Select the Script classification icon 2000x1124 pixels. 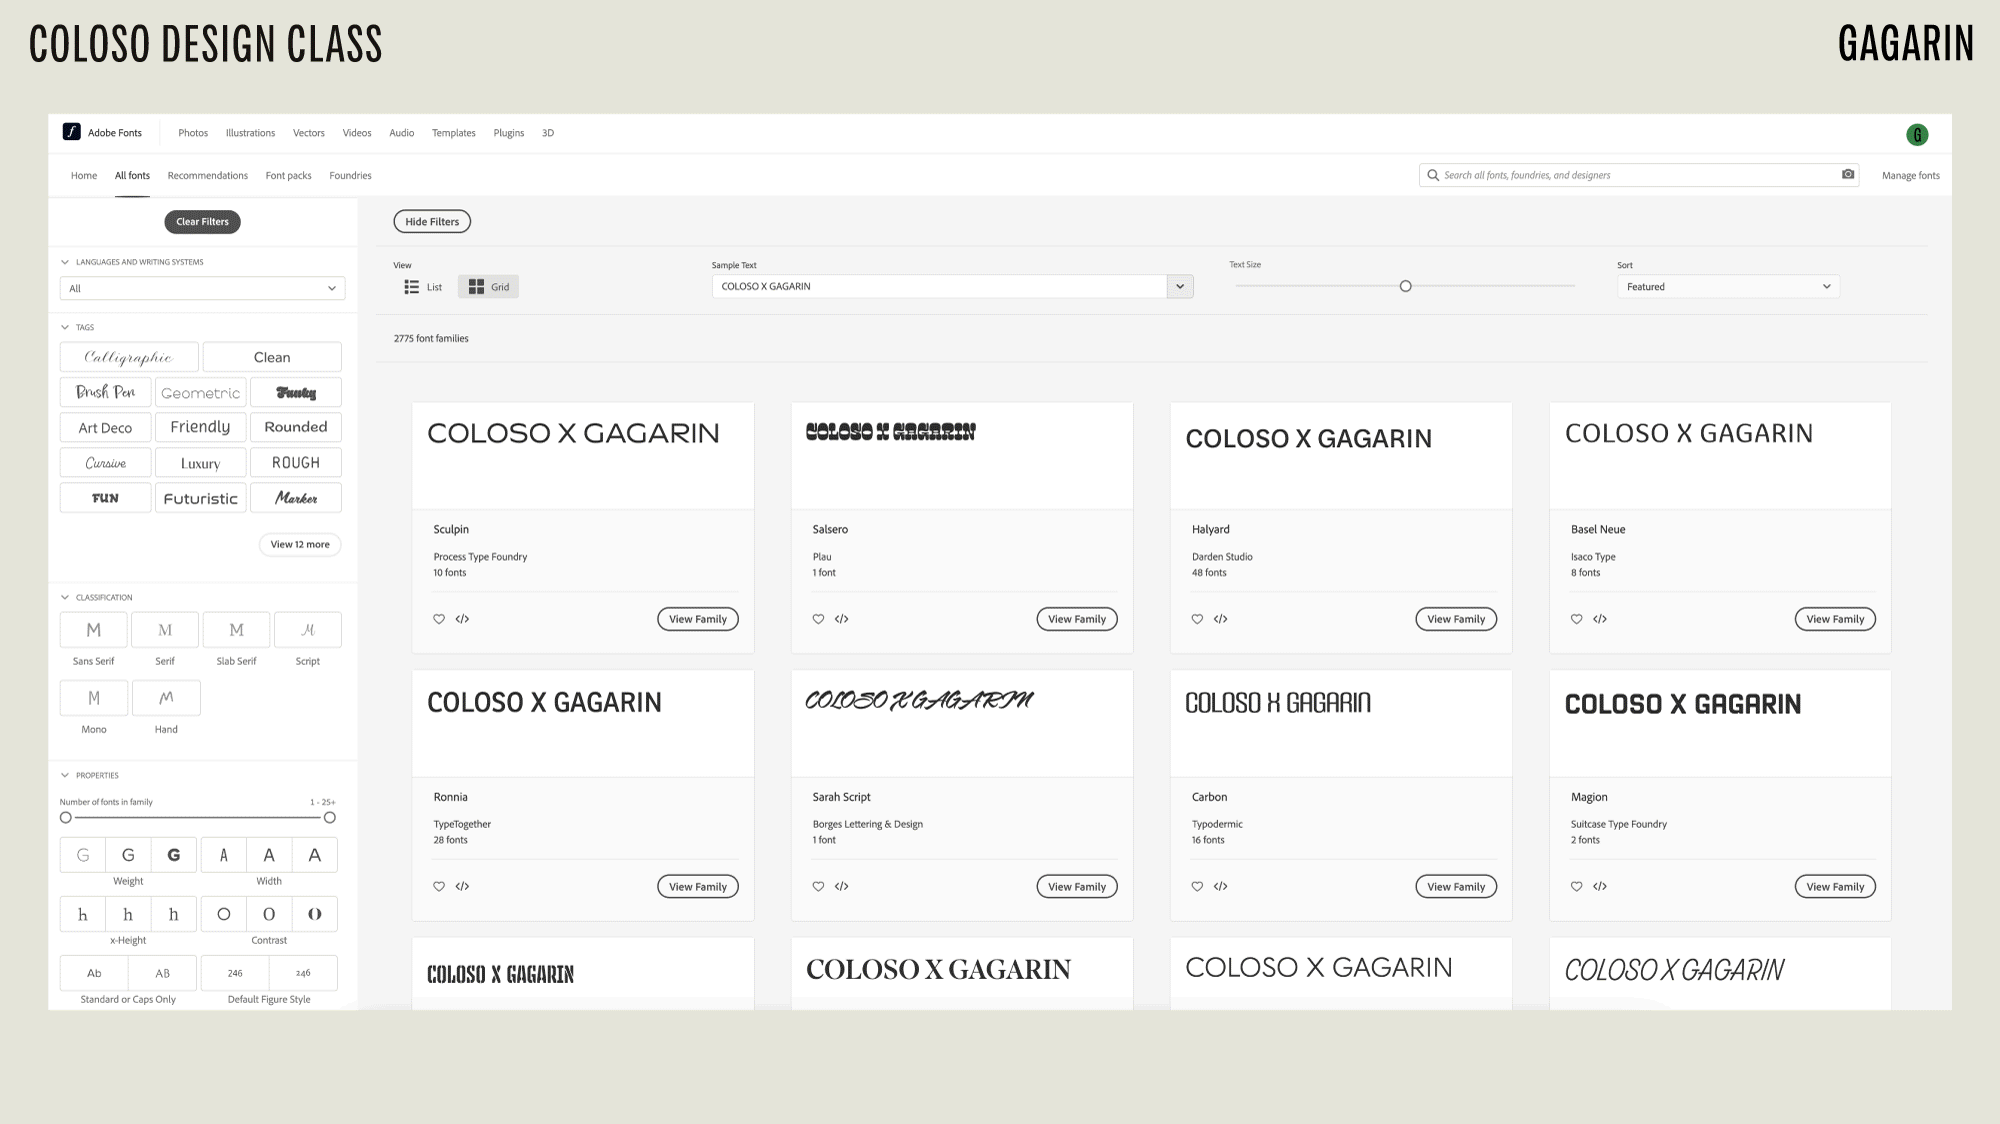point(308,630)
